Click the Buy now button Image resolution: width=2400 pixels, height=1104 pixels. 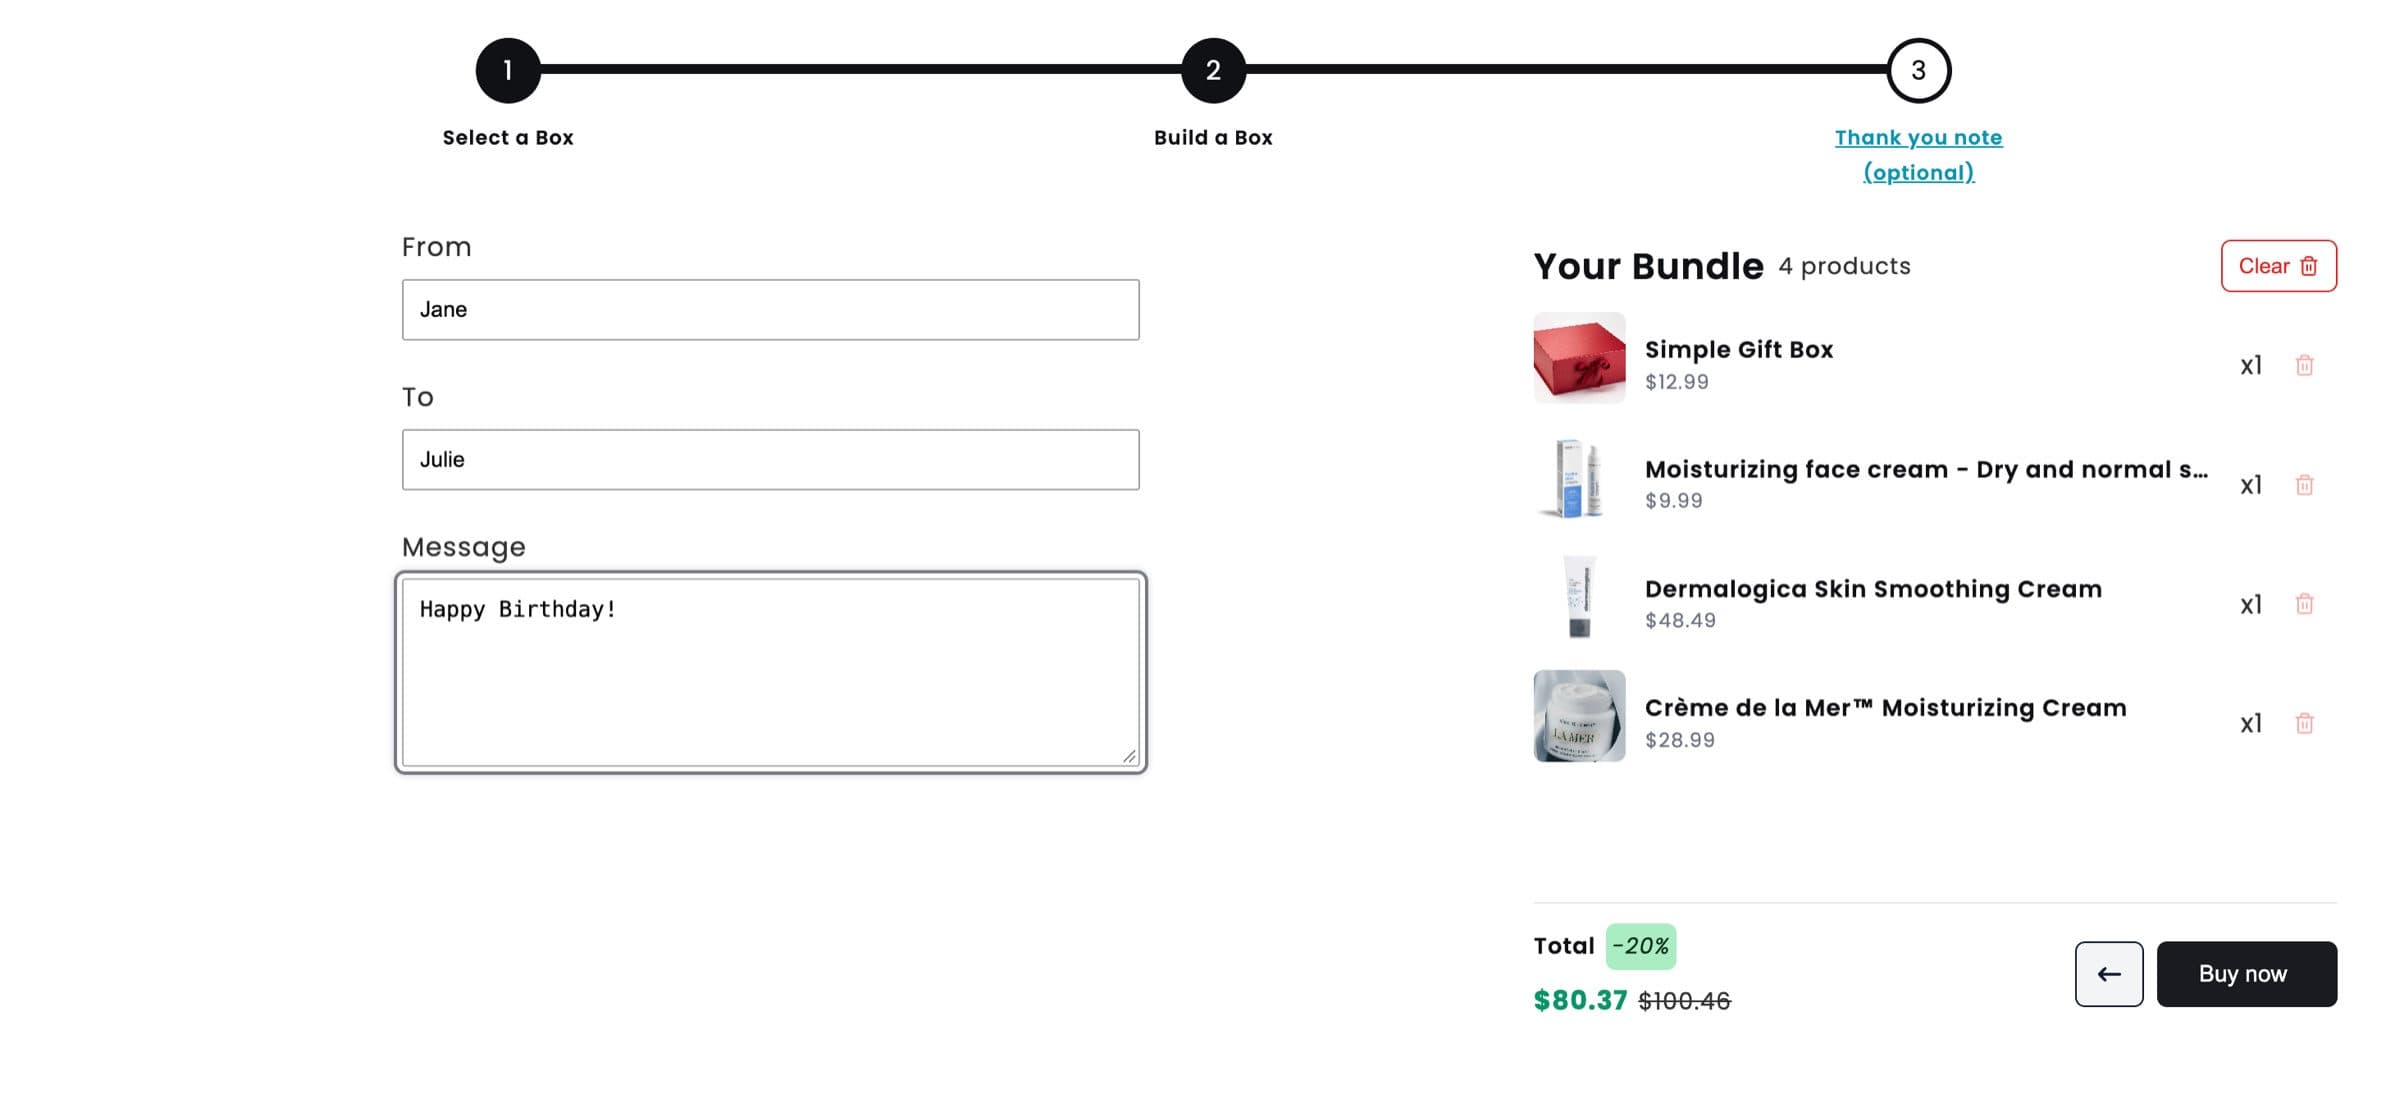click(x=2246, y=974)
